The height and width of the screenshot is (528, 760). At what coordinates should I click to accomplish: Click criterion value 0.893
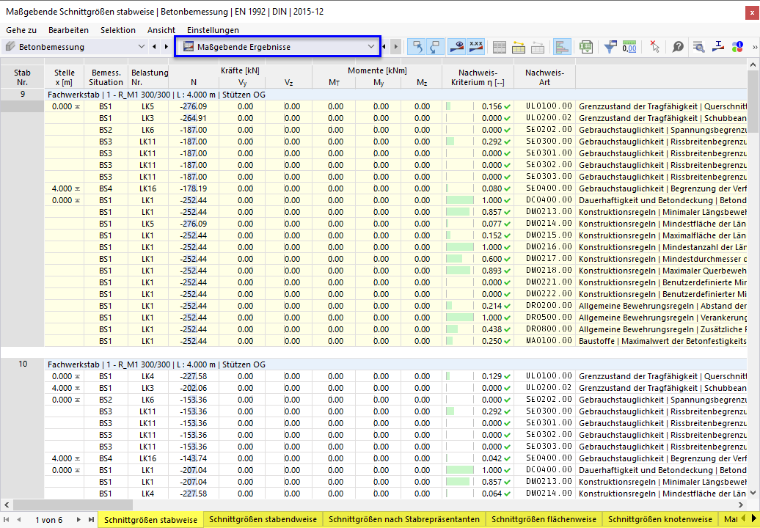[491, 271]
